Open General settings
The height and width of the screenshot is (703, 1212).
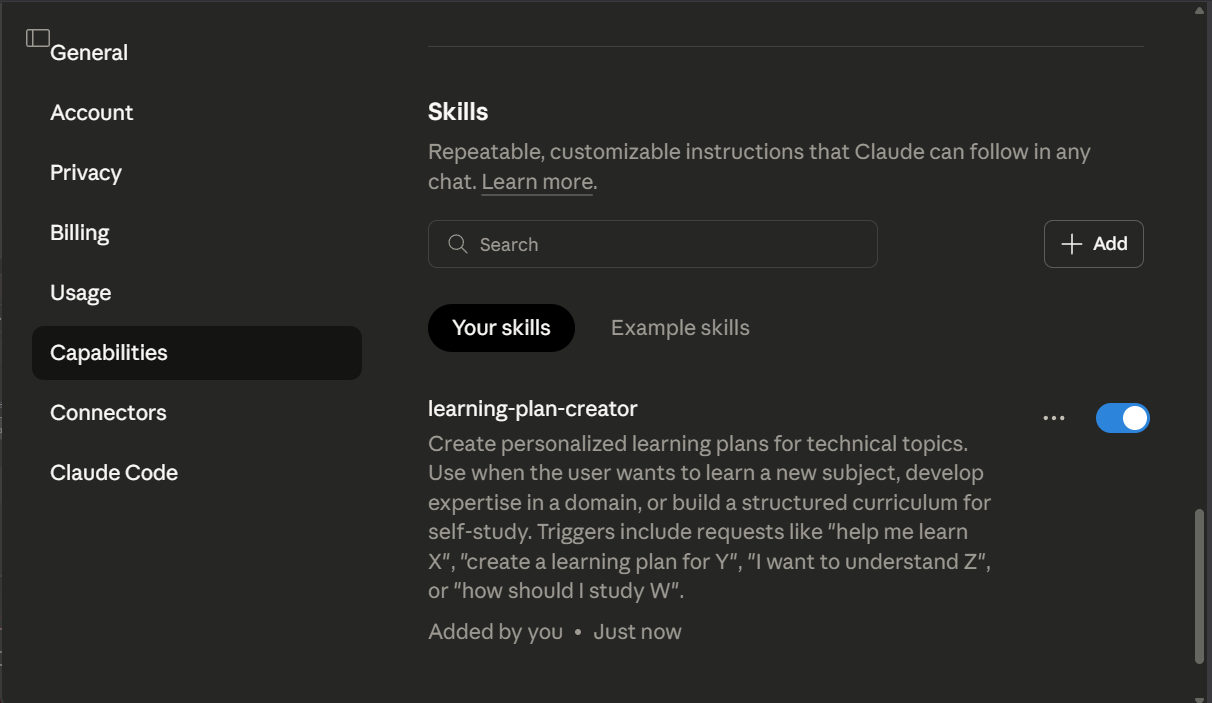point(89,53)
